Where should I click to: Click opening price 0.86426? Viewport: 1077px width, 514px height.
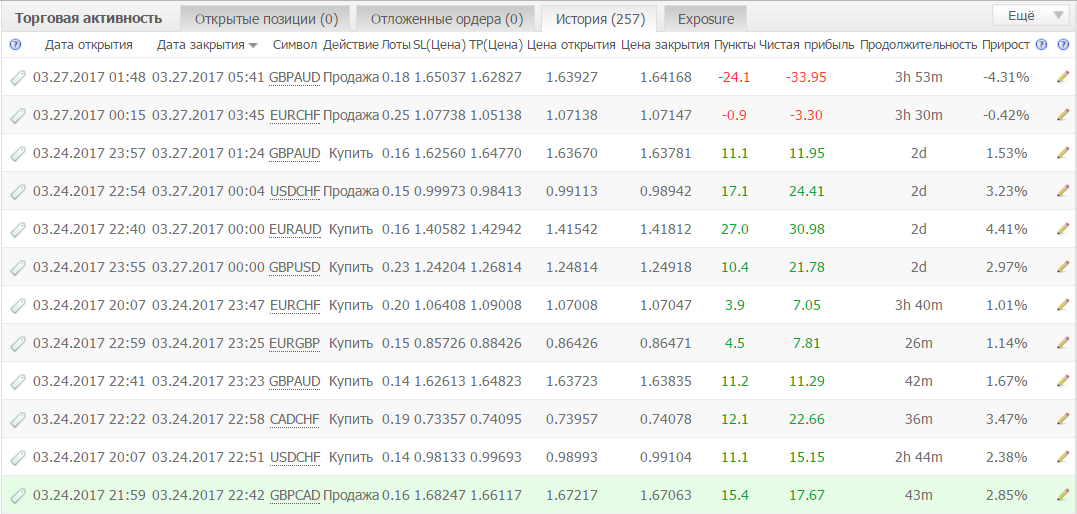coord(571,343)
